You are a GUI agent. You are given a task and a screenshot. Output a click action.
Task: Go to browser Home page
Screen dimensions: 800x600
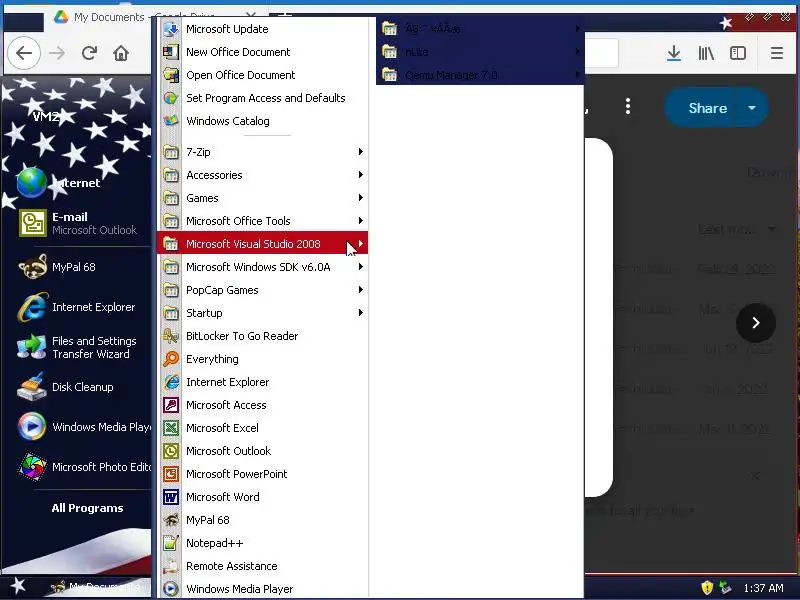pos(121,53)
